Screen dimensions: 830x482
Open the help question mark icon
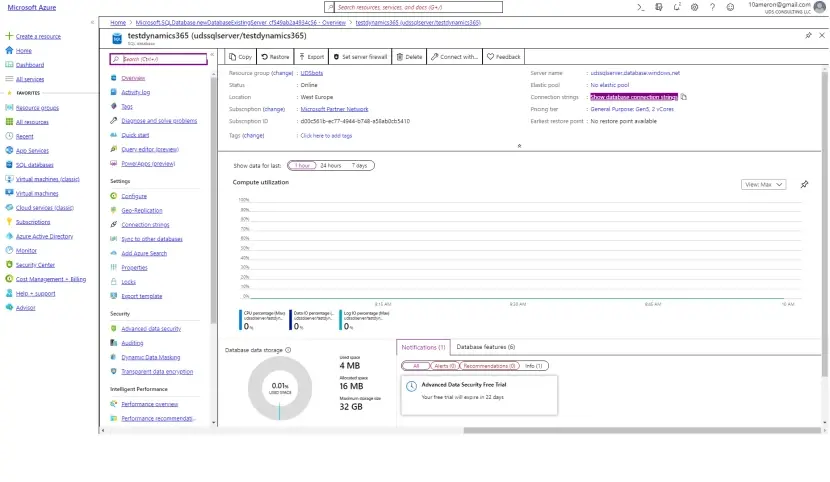(x=712, y=7)
